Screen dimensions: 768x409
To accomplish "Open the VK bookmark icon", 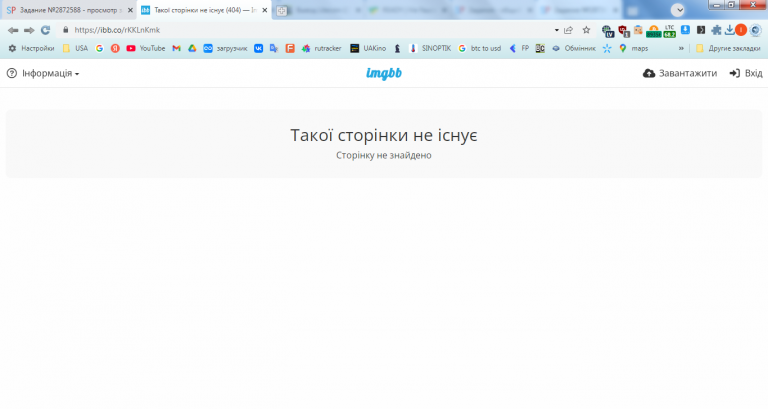I will pyautogui.click(x=258, y=48).
